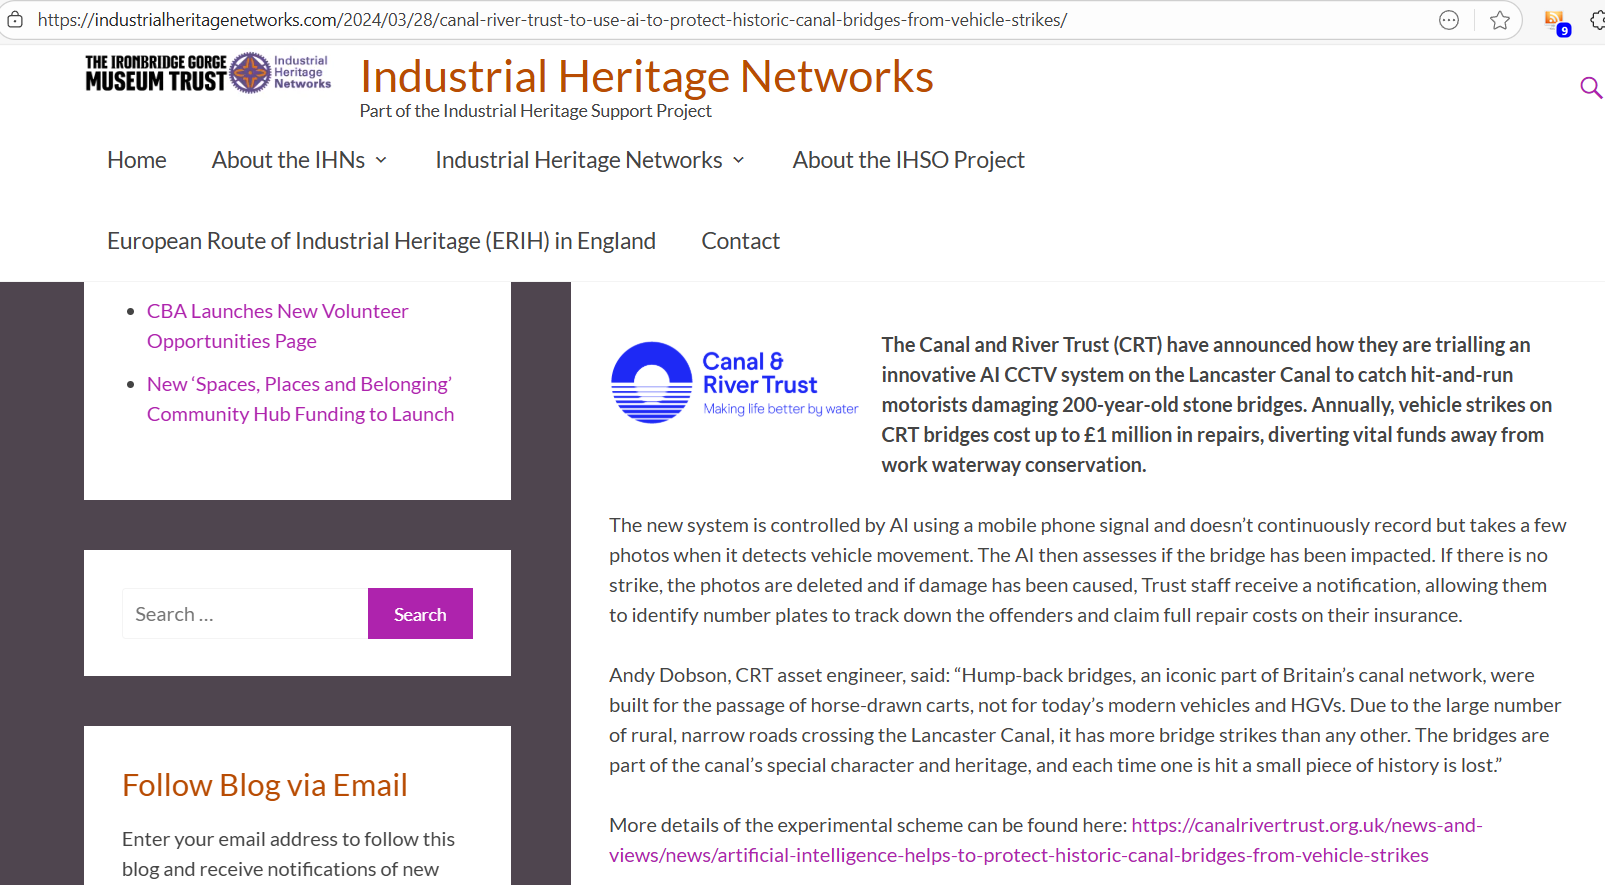
Task: Click the purple Search button
Action: 420,614
